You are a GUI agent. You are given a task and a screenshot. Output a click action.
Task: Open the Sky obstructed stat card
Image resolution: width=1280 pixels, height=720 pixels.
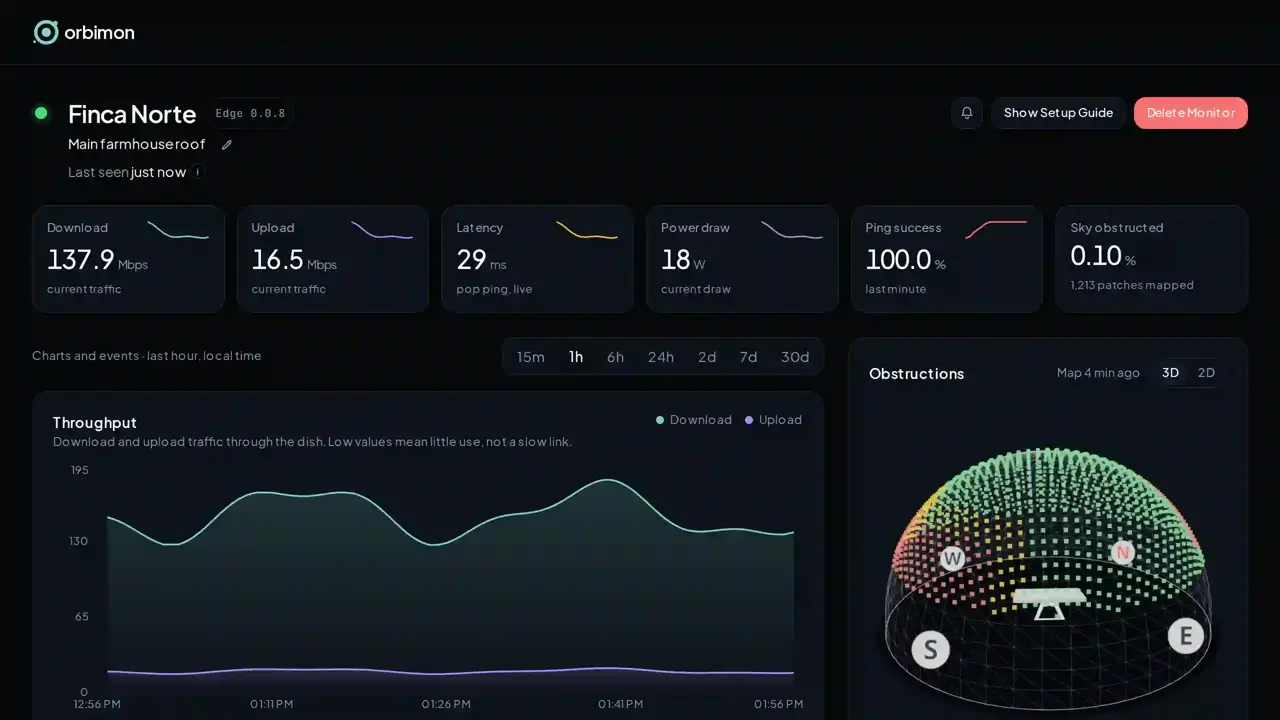1152,259
